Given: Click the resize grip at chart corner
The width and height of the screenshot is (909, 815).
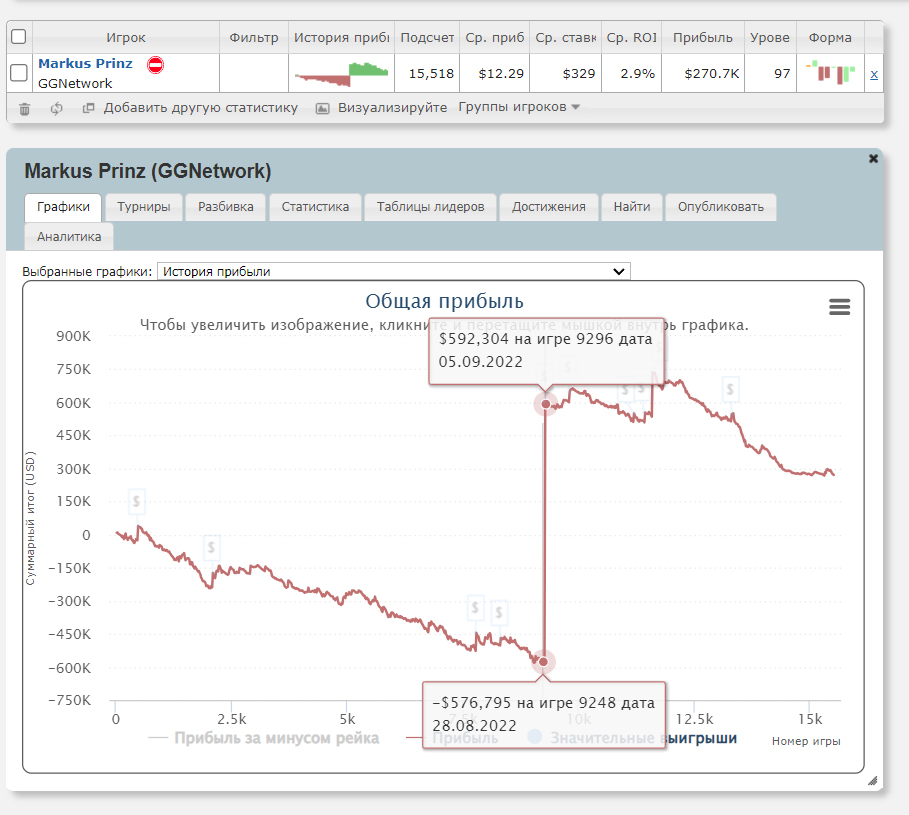Looking at the screenshot, I should 871,780.
